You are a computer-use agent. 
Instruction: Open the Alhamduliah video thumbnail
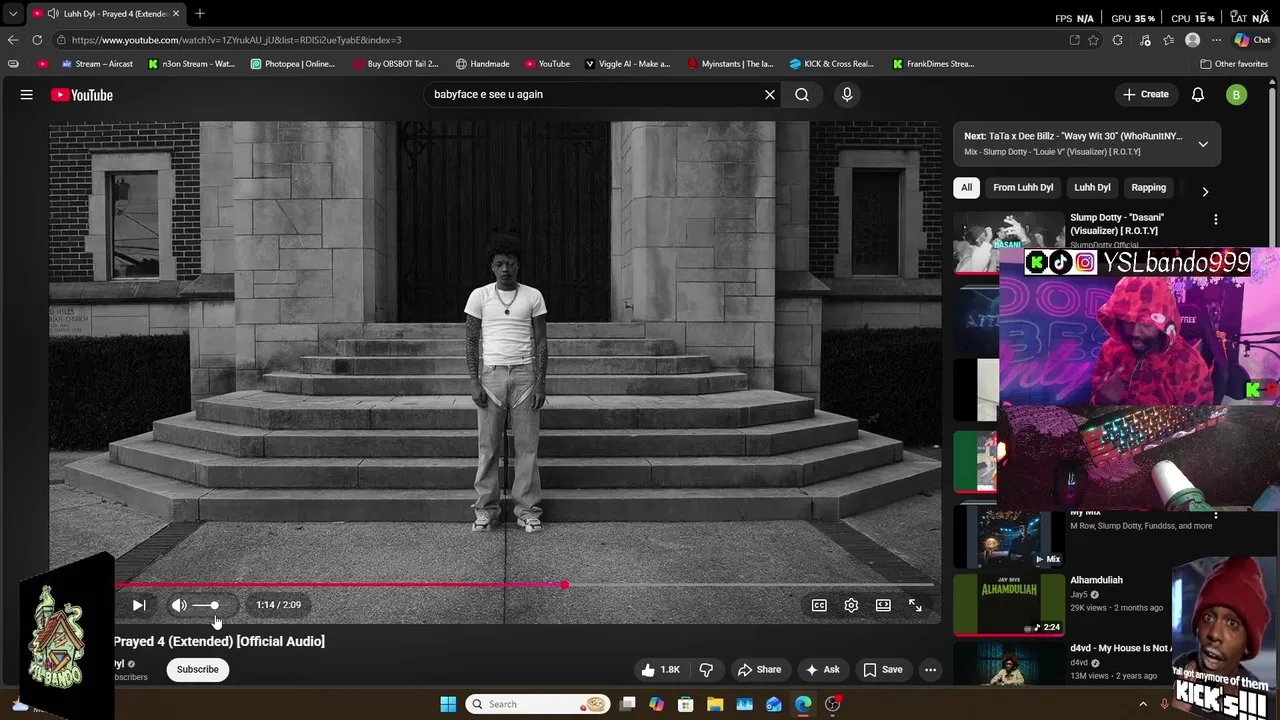point(1009,604)
